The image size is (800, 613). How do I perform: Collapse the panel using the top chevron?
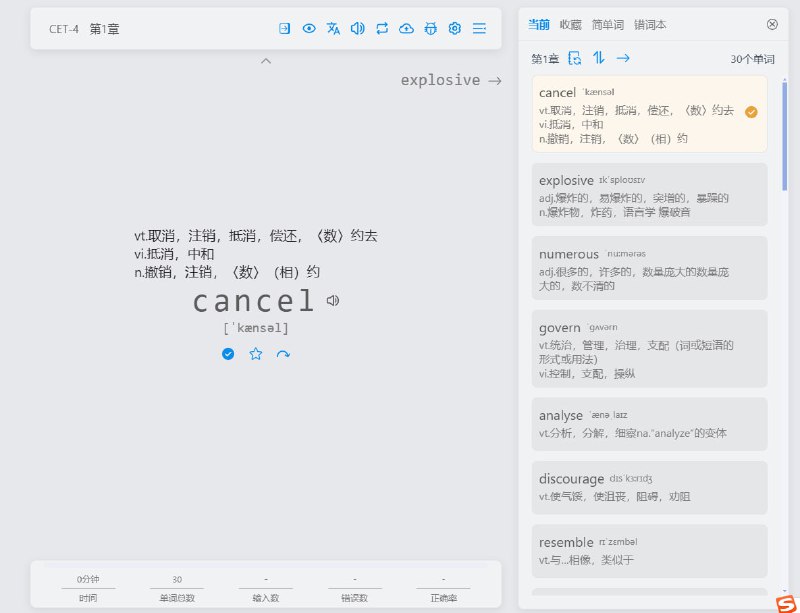266,61
